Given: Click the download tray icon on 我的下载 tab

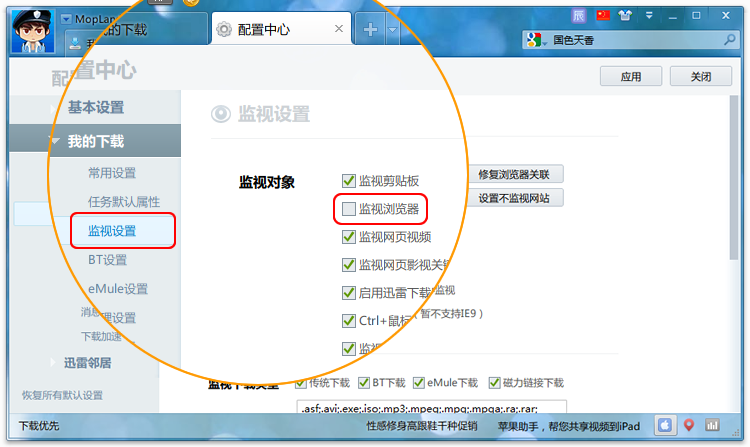Looking at the screenshot, I should (75, 43).
